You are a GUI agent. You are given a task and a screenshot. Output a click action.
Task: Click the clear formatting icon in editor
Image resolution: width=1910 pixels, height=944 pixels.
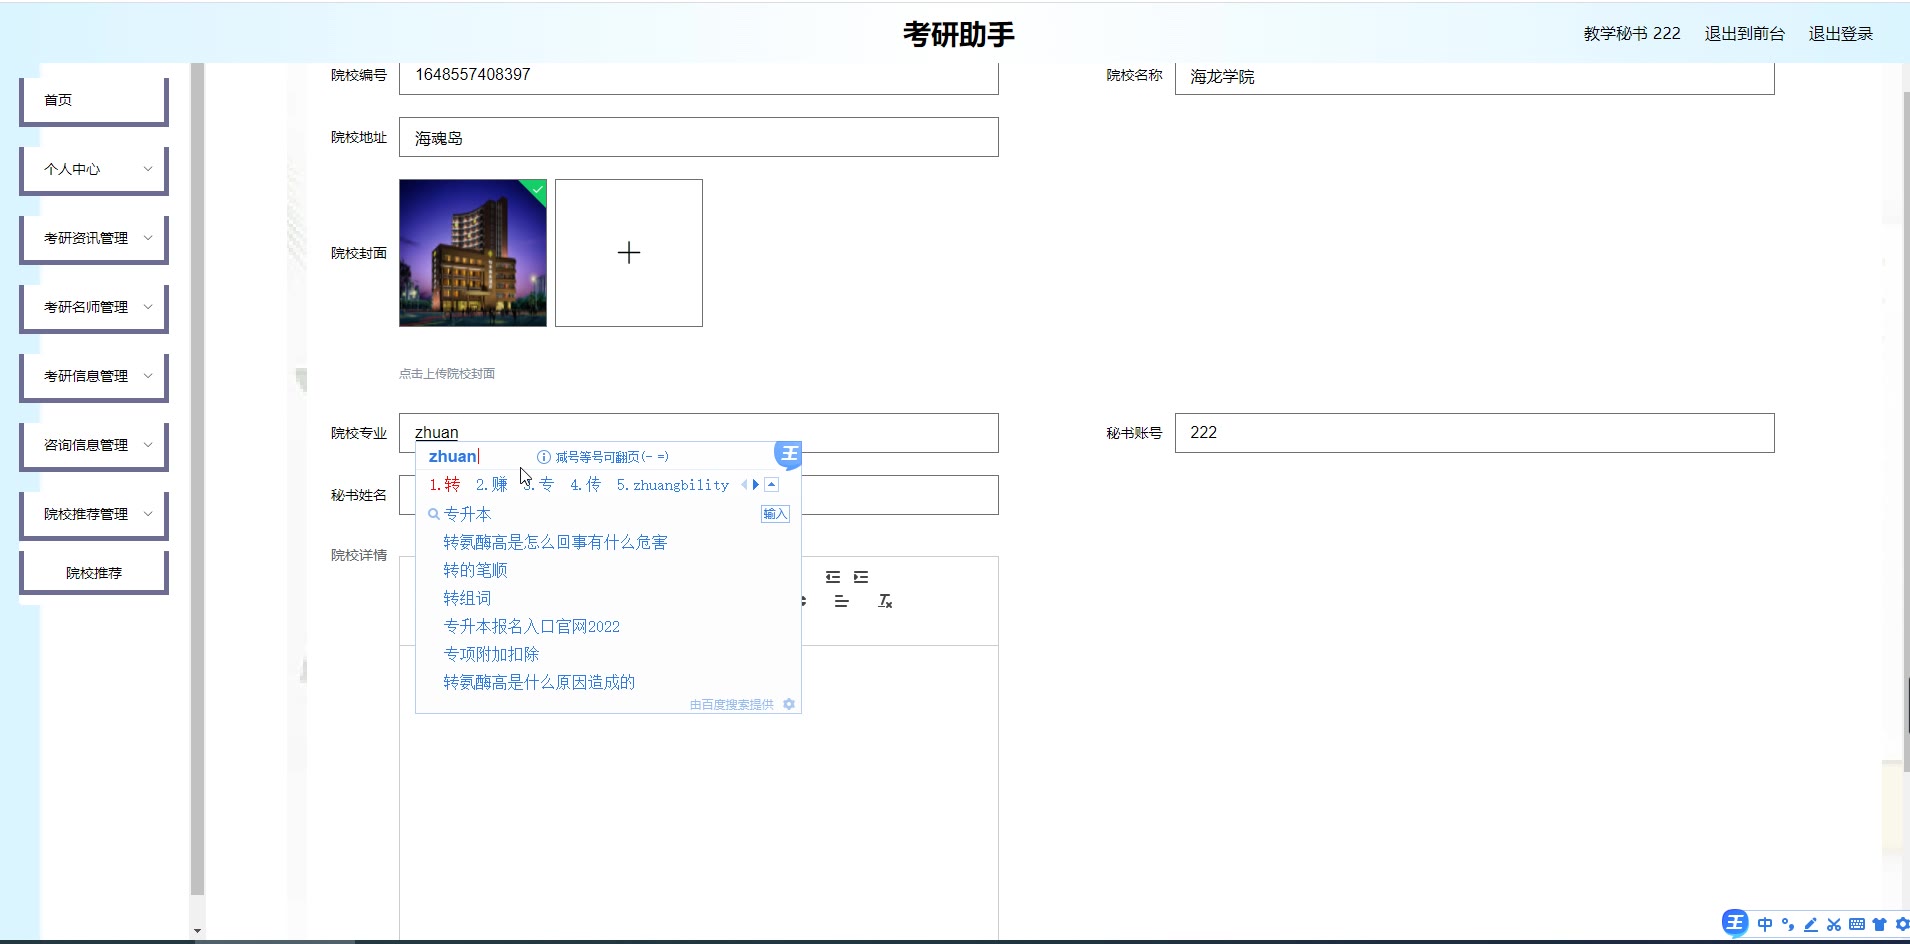point(885,601)
